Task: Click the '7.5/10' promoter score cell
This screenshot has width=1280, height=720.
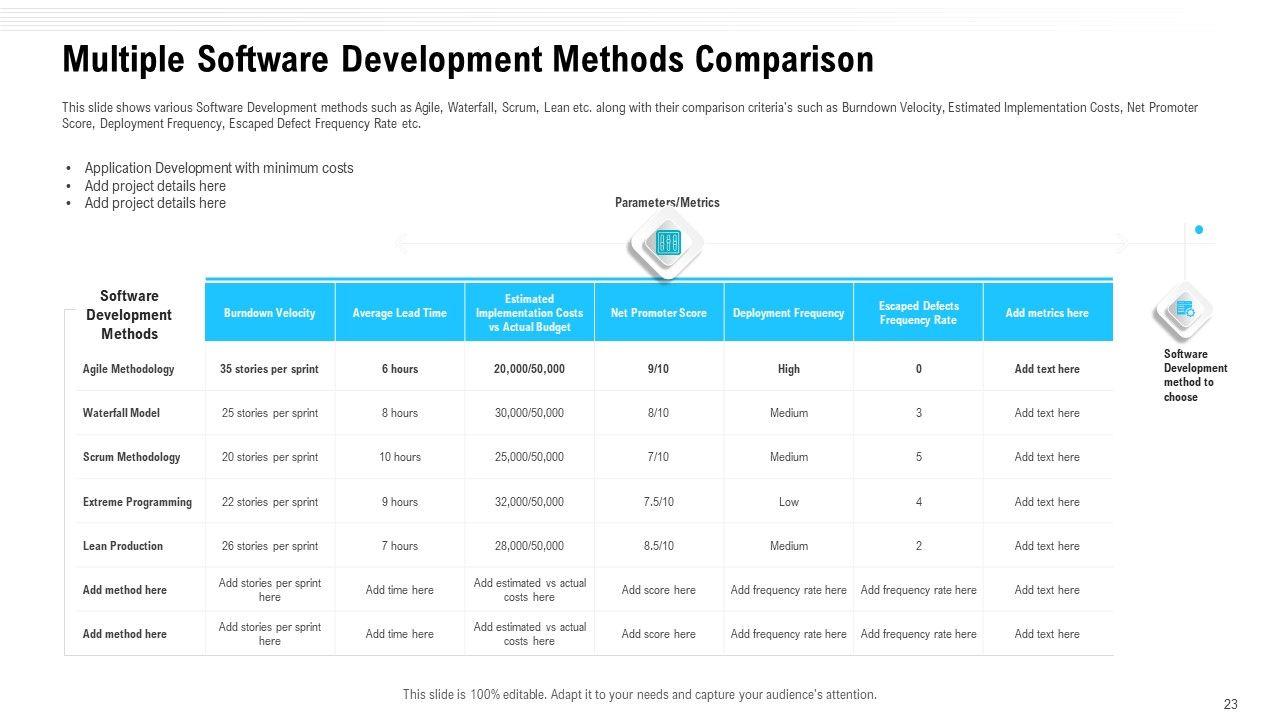Action: [658, 502]
